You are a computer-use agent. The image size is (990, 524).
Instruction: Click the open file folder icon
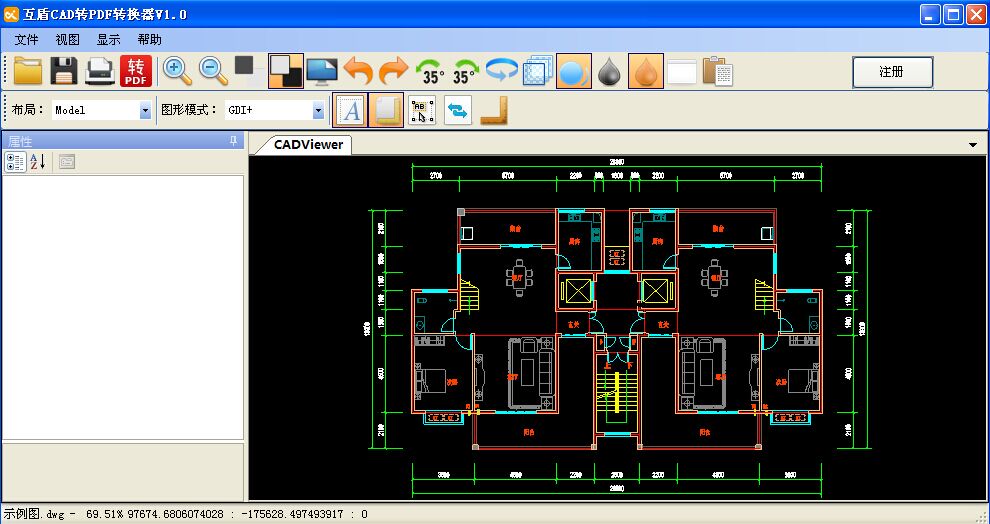[28, 71]
